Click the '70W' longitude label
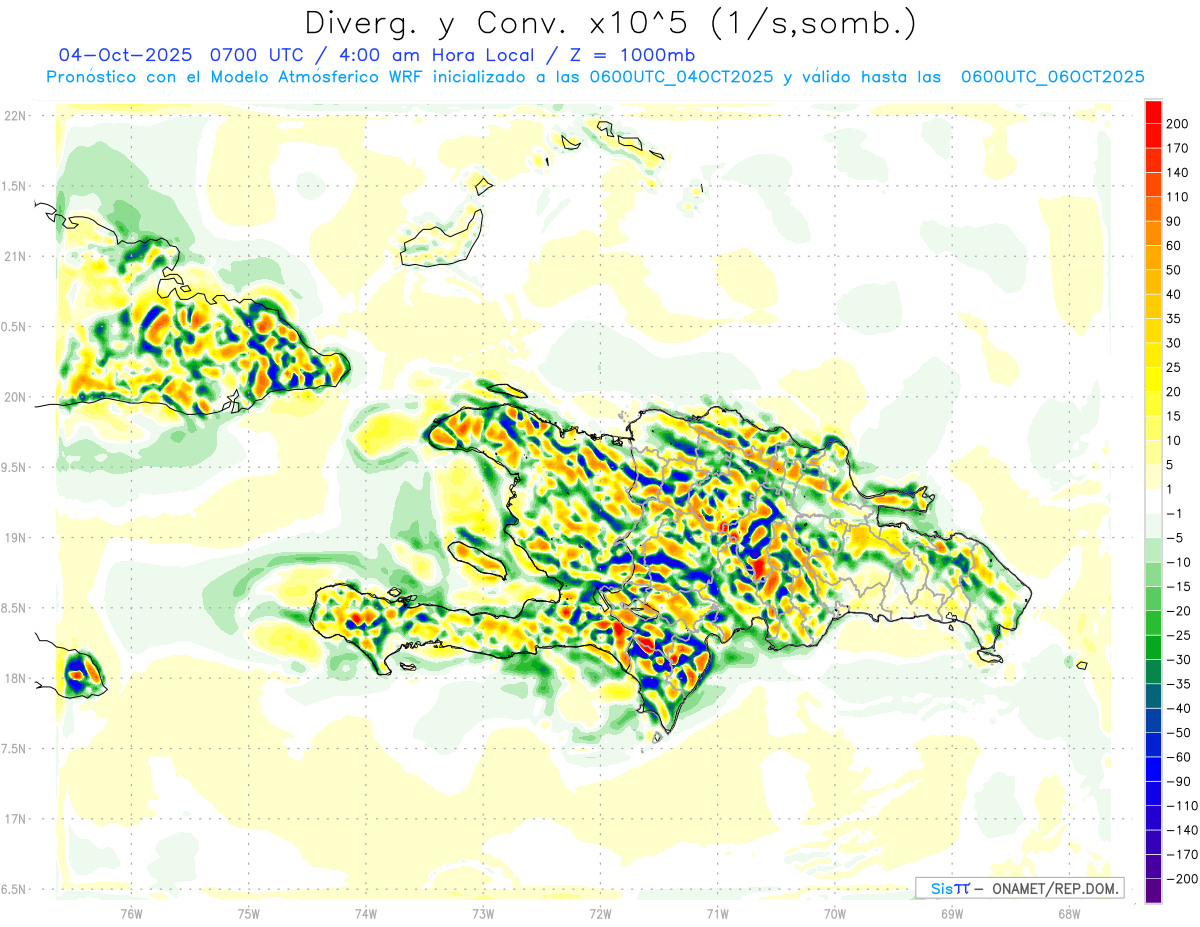The image size is (1200, 927). (834, 912)
